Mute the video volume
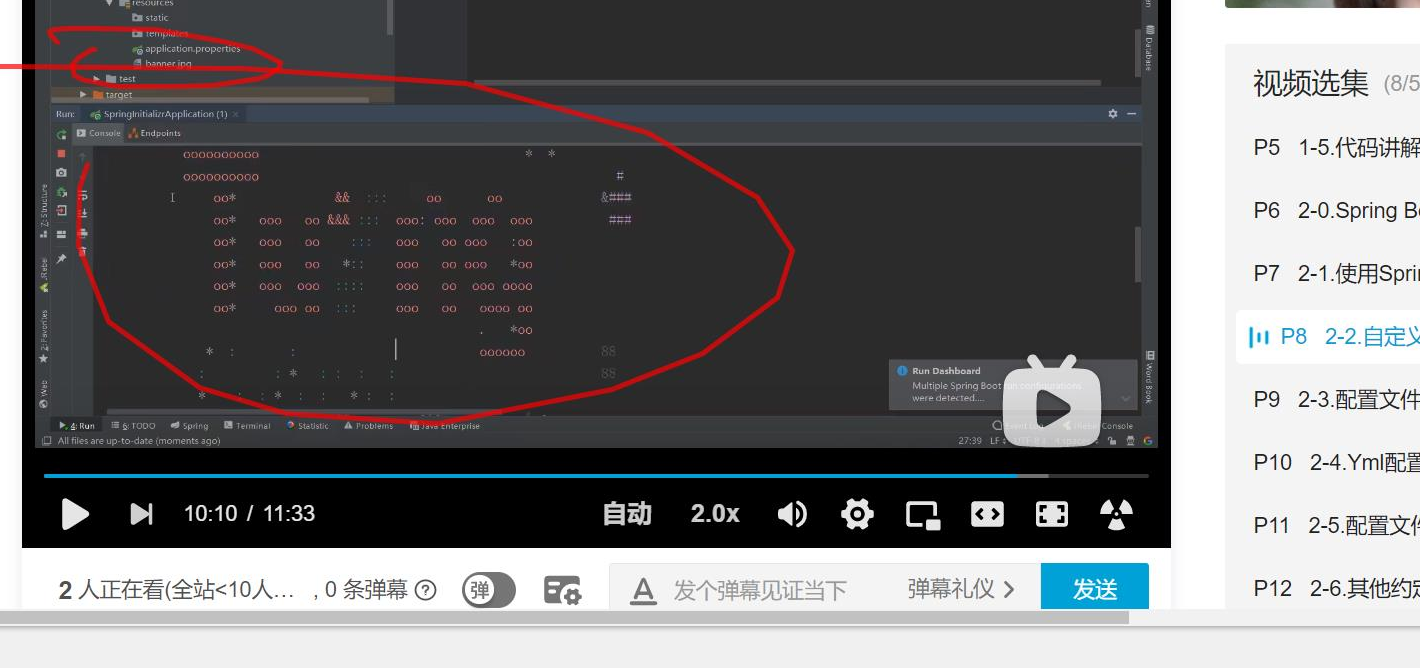1420x668 pixels. (x=792, y=514)
